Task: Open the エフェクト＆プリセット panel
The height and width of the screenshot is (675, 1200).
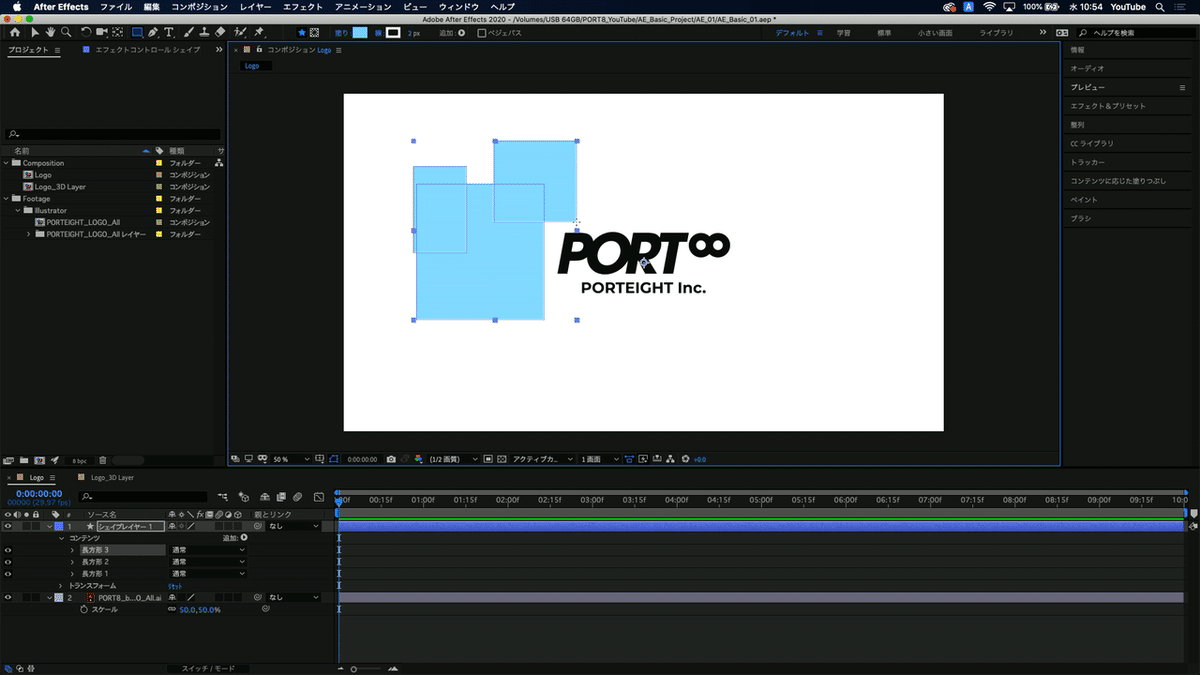Action: (x=1108, y=106)
